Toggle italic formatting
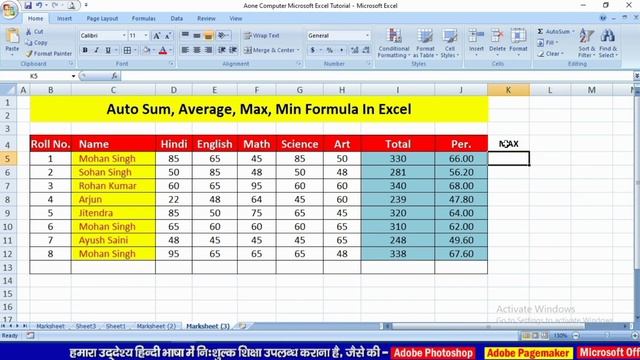 tap(96, 50)
